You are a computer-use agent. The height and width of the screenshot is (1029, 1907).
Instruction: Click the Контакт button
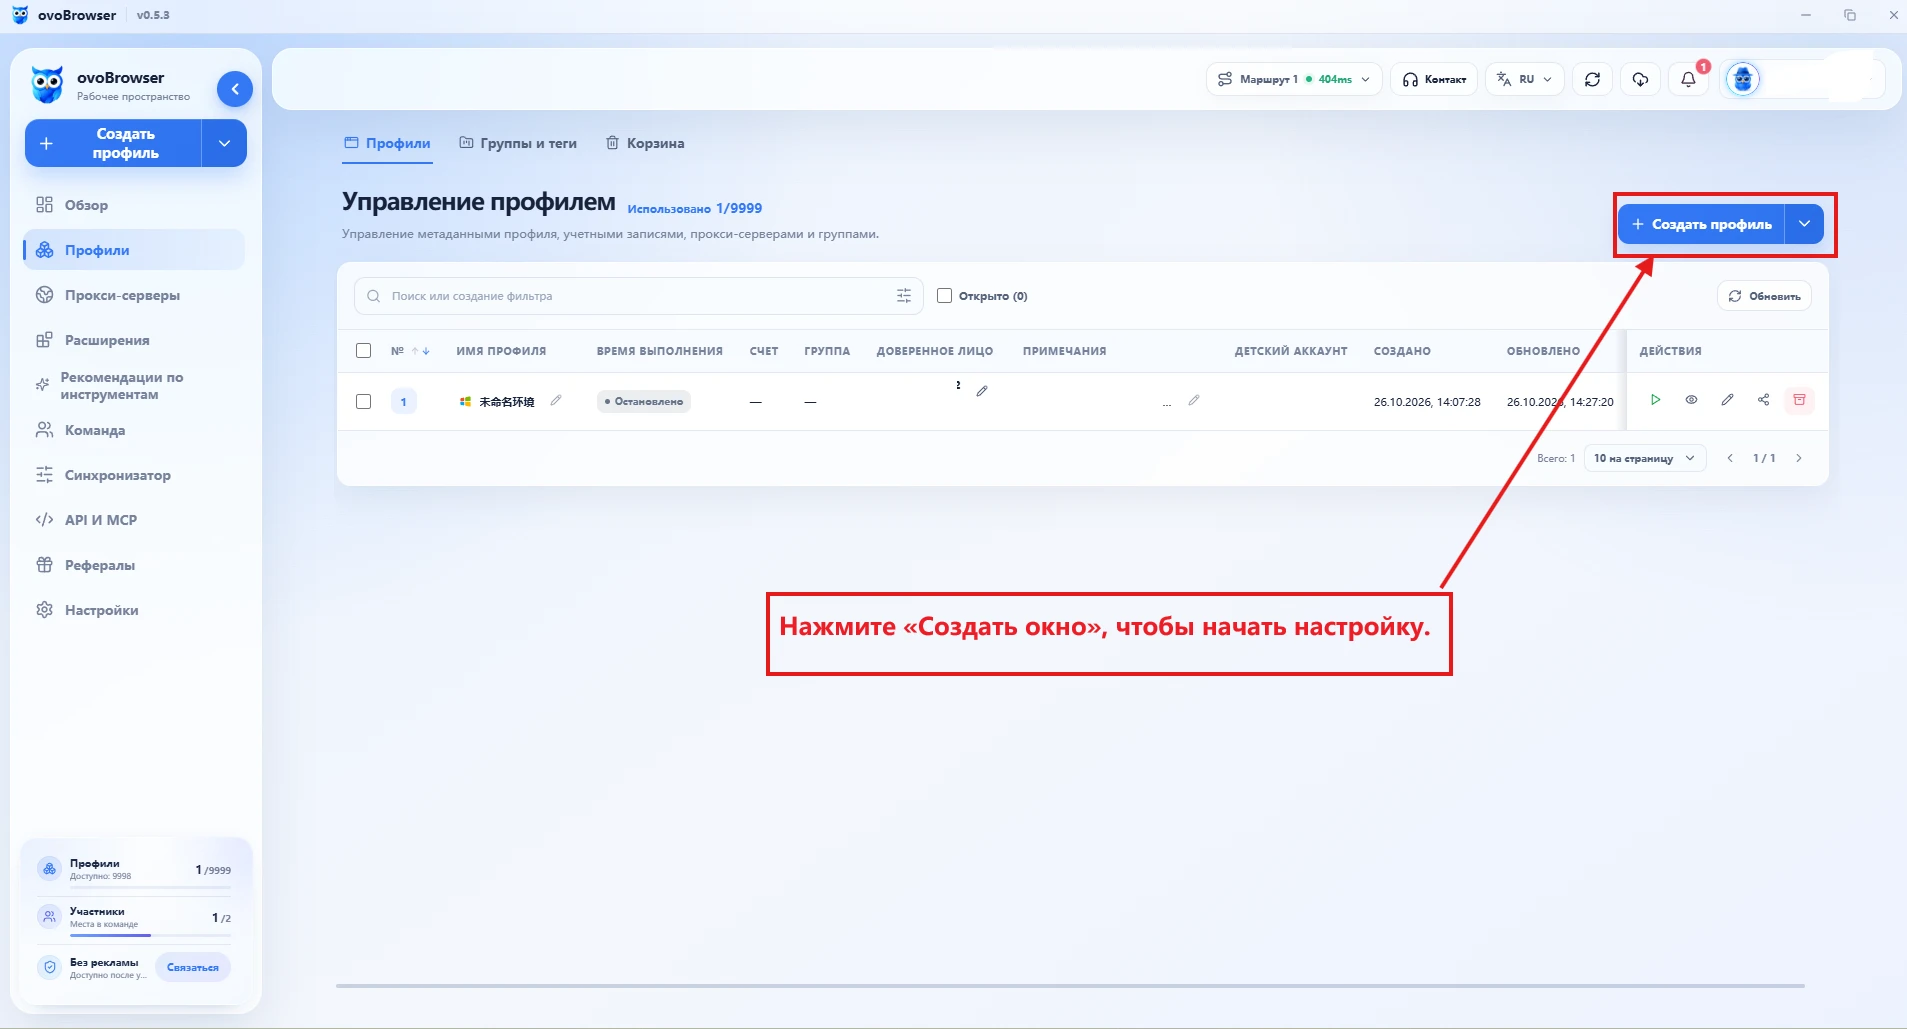click(1434, 79)
